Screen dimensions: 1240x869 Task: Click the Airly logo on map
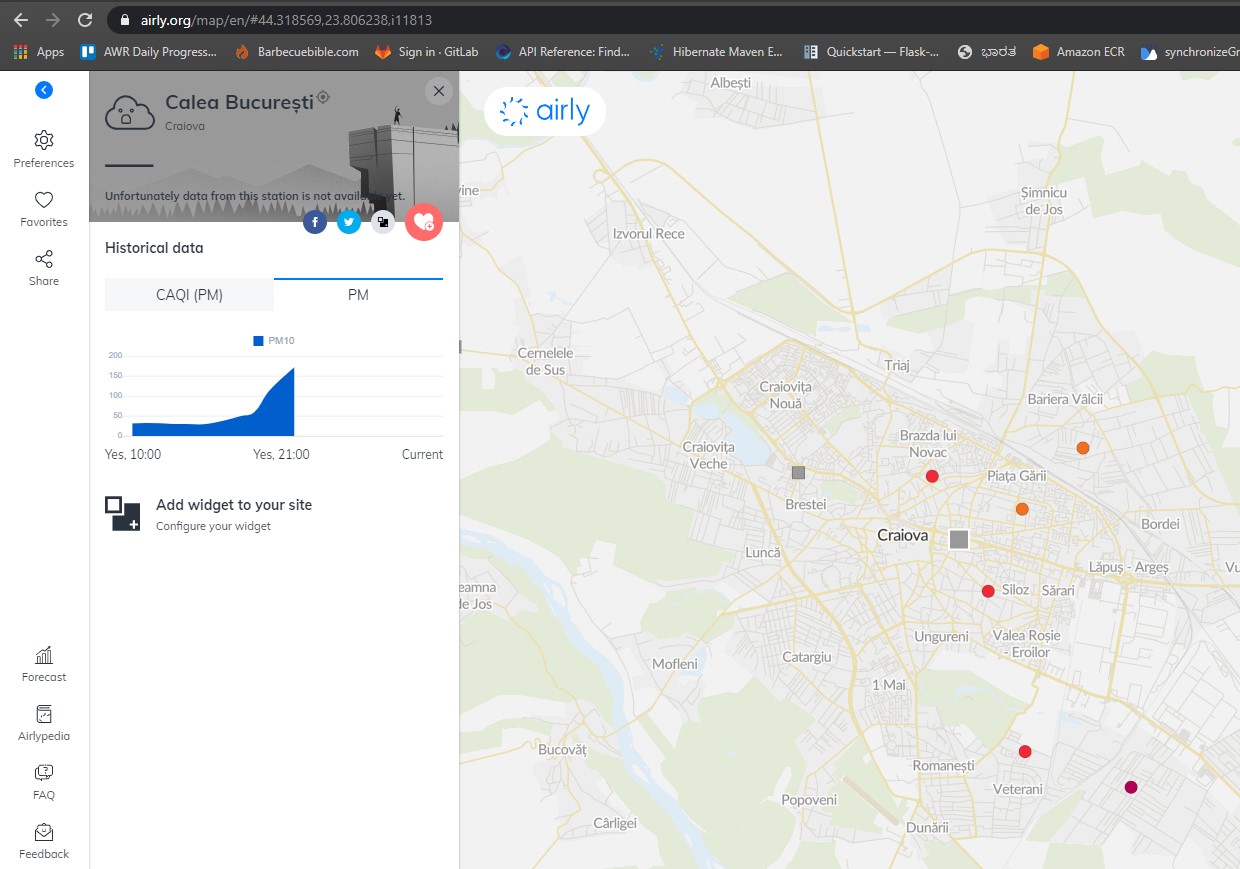pos(545,111)
